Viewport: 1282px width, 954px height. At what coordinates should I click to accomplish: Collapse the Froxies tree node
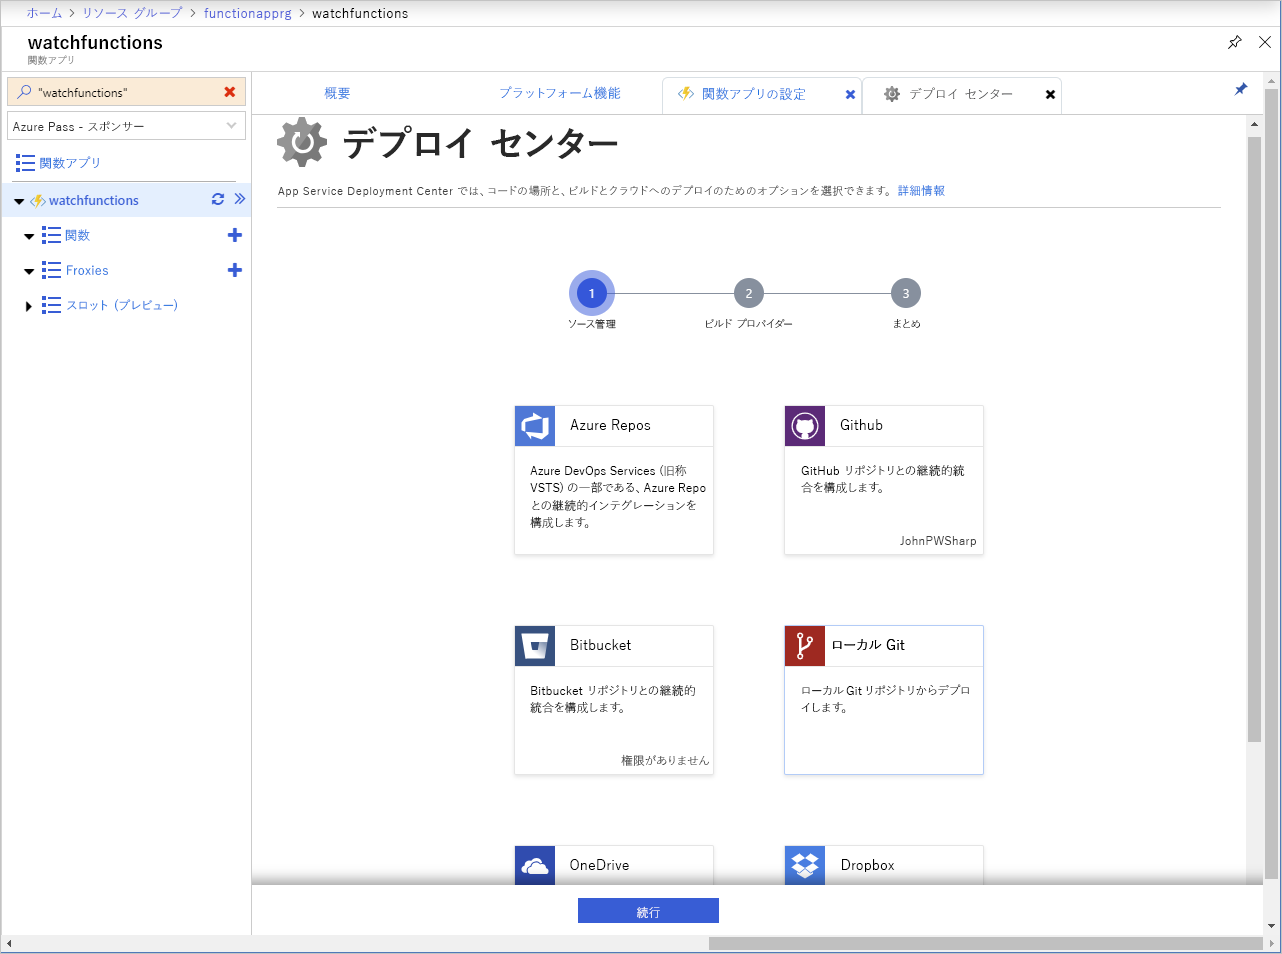(29, 272)
